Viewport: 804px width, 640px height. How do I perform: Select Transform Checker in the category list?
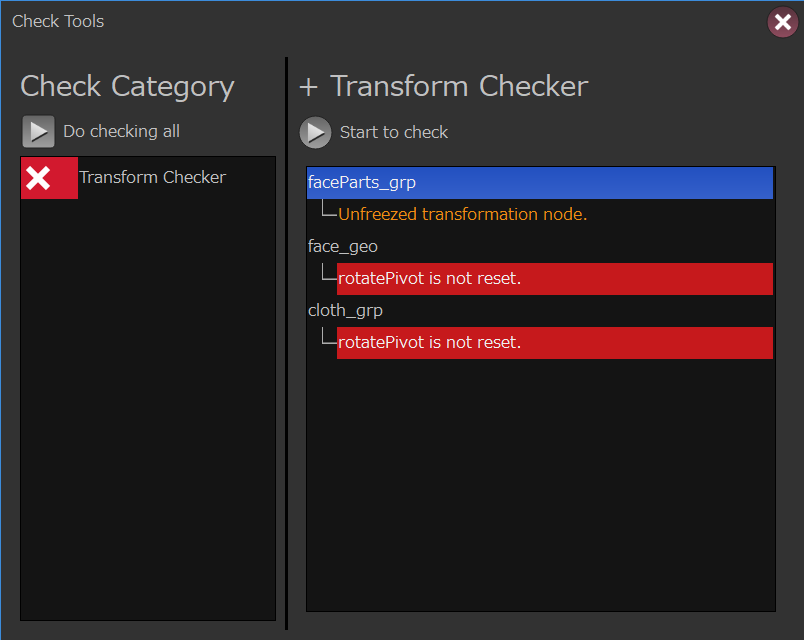pos(152,178)
